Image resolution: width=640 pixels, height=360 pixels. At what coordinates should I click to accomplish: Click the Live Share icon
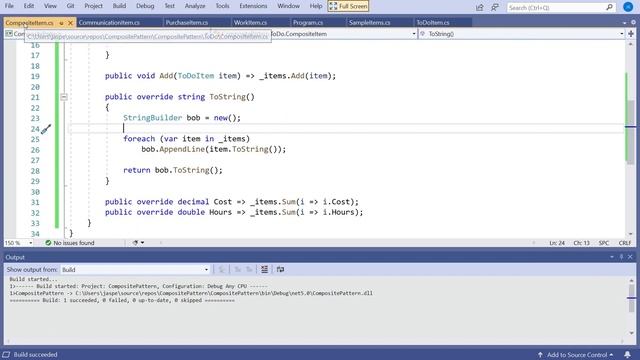pyautogui.click(x=480, y=7)
